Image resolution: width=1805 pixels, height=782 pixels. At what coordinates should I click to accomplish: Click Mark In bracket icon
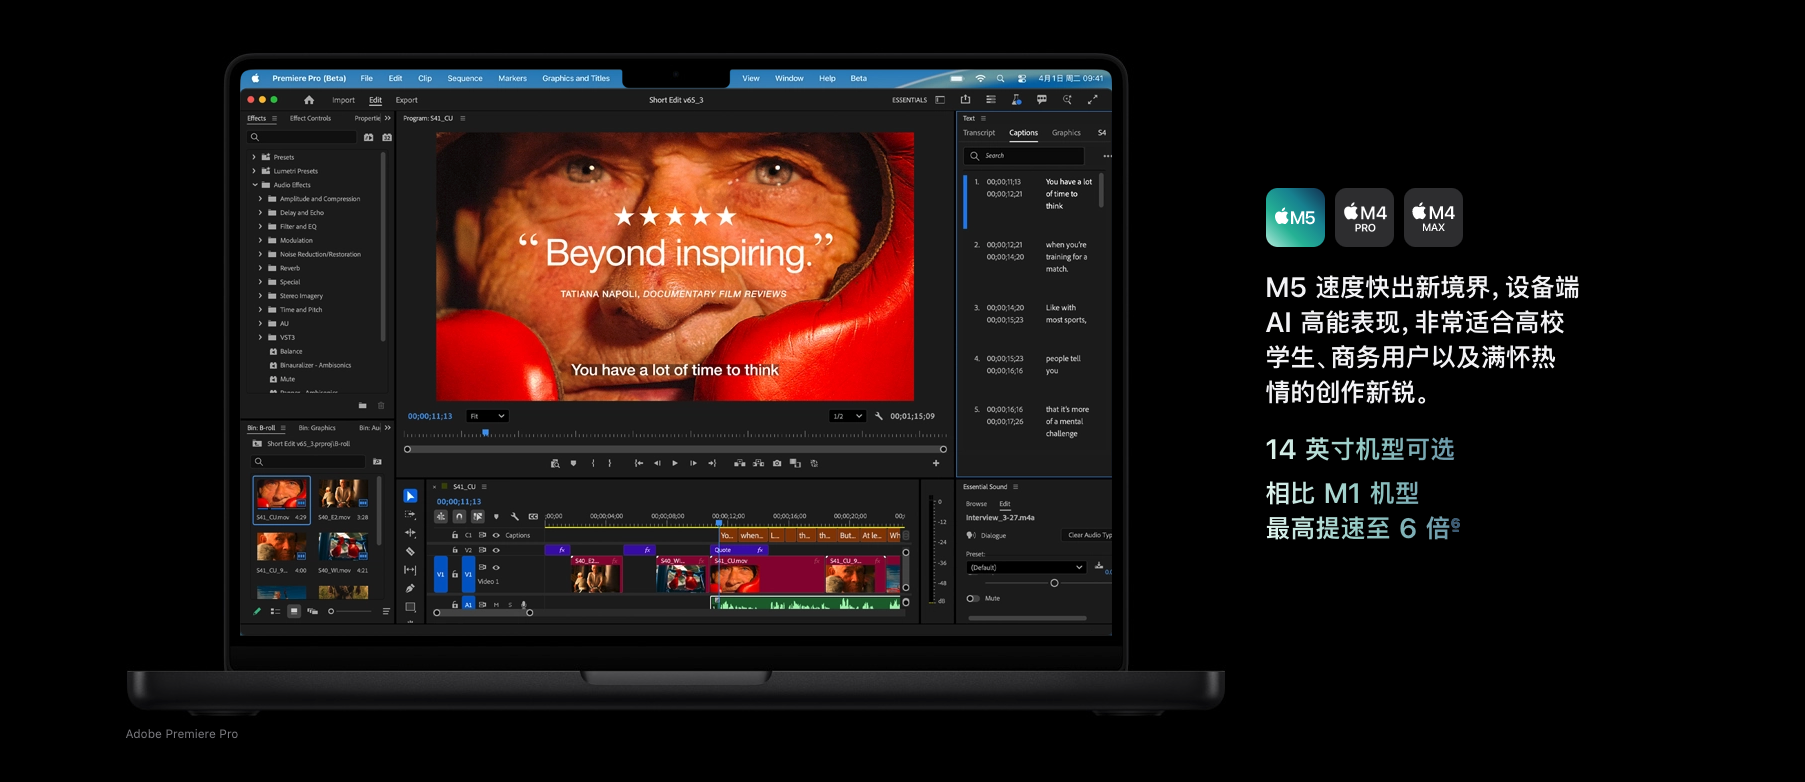tap(593, 463)
